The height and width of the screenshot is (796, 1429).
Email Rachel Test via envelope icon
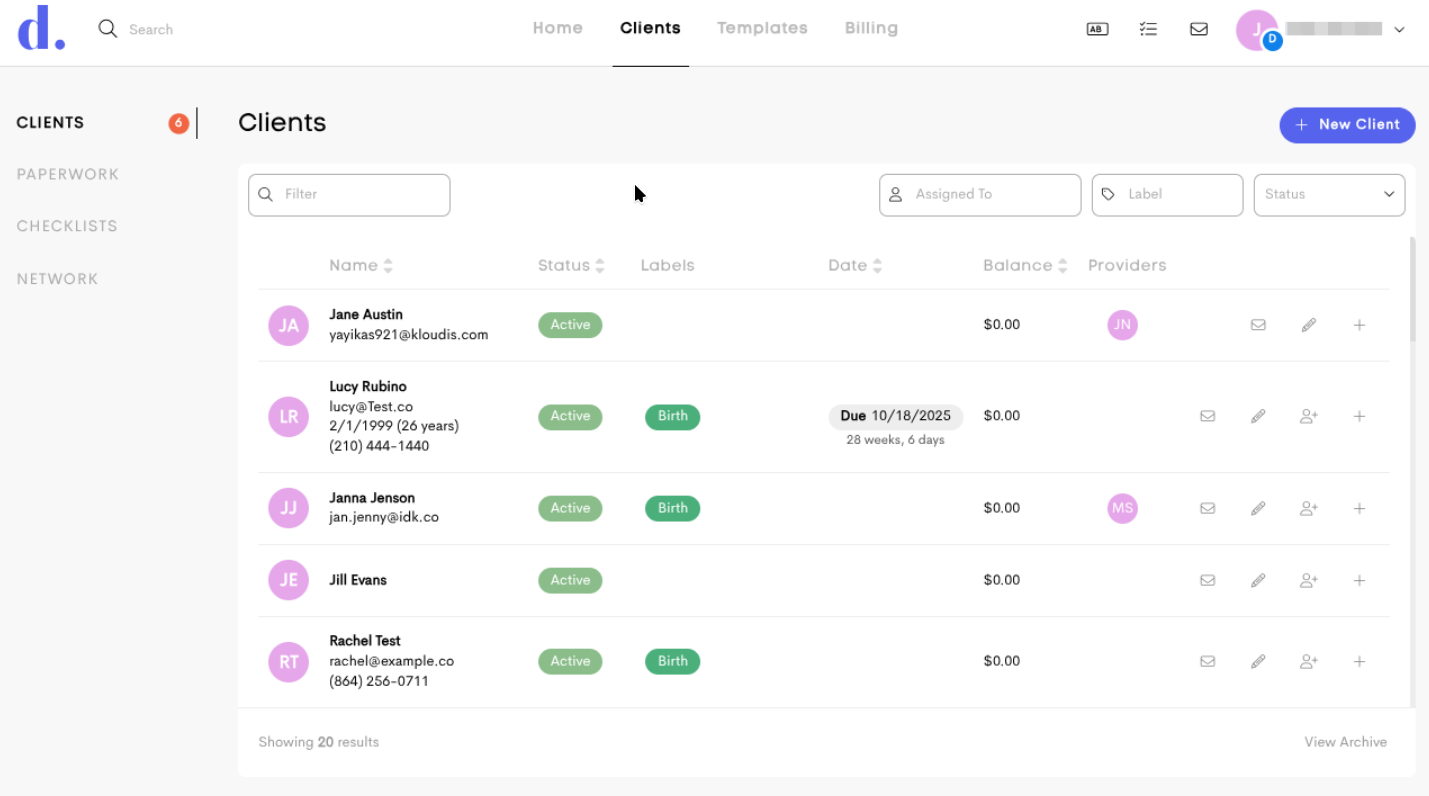1208,661
